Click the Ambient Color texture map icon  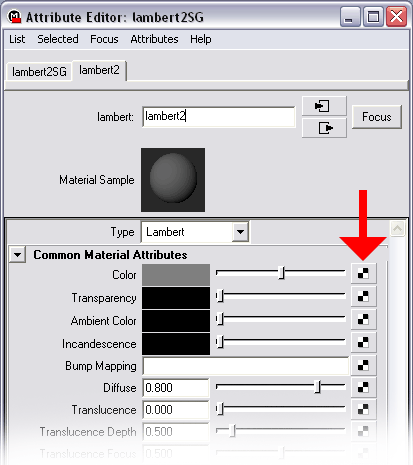click(x=363, y=319)
